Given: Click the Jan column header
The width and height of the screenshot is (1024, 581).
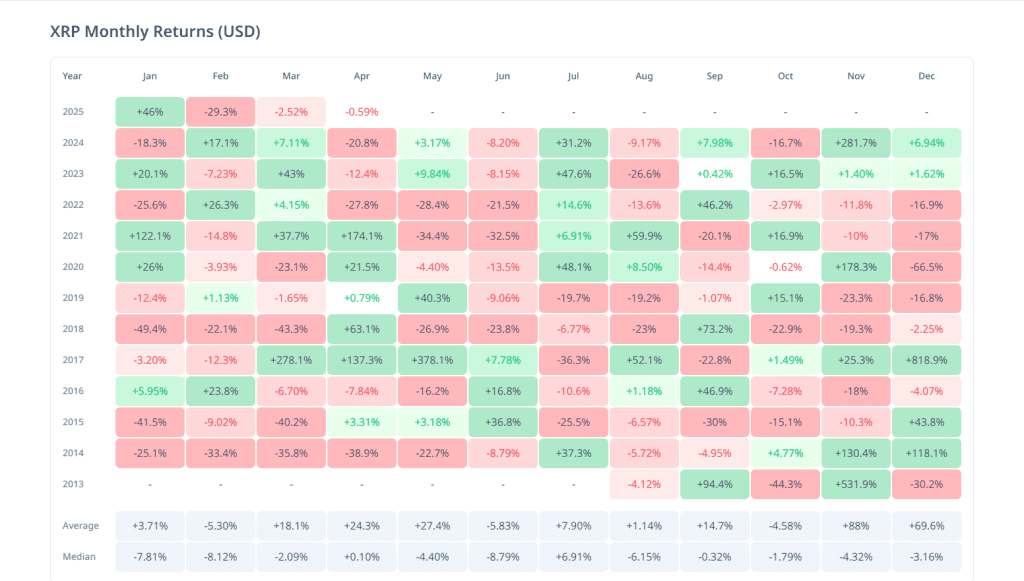Looking at the screenshot, I should coord(150,76).
